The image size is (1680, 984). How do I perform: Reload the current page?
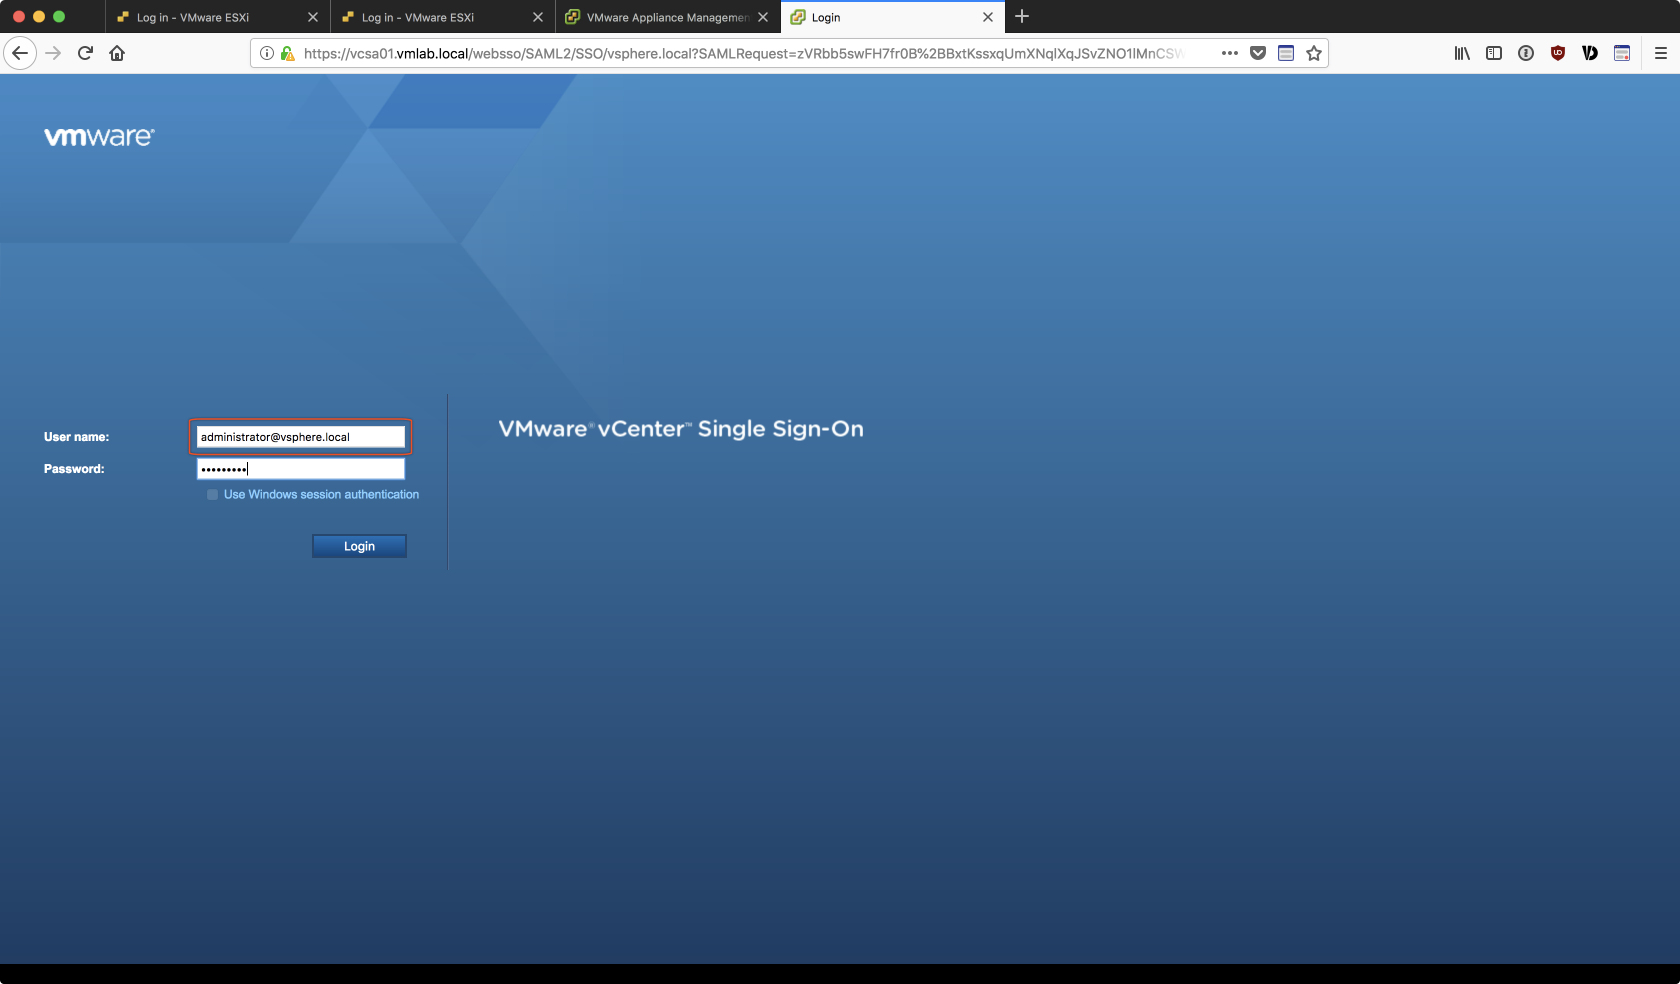click(x=85, y=53)
